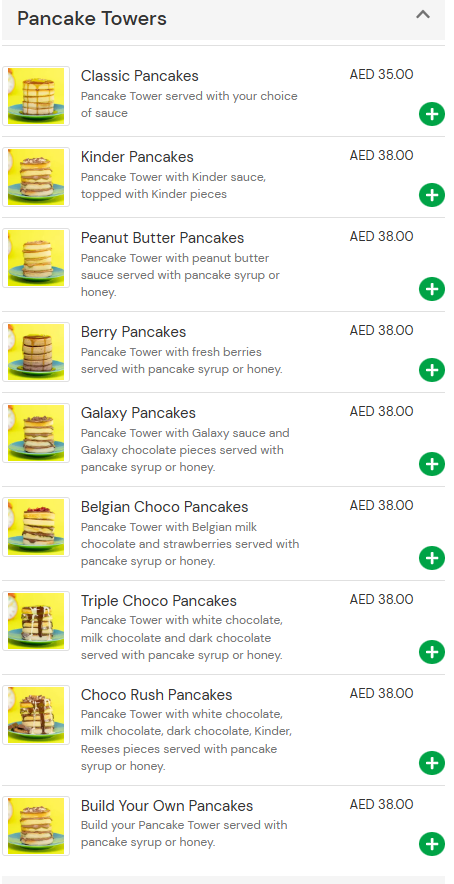
Task: Add Peanut Butter Pancakes via the plus icon
Action: [431, 289]
